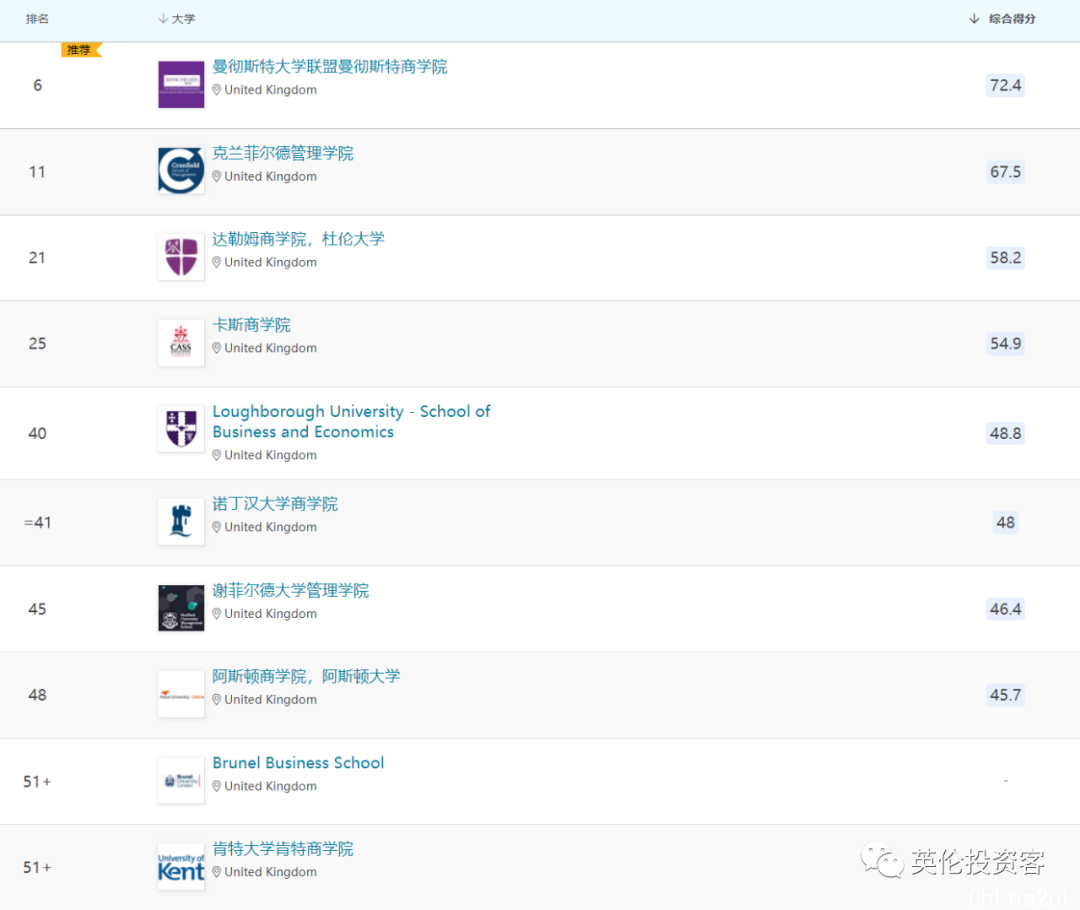Click rank 51+ for Brunel Business School

coord(37,781)
